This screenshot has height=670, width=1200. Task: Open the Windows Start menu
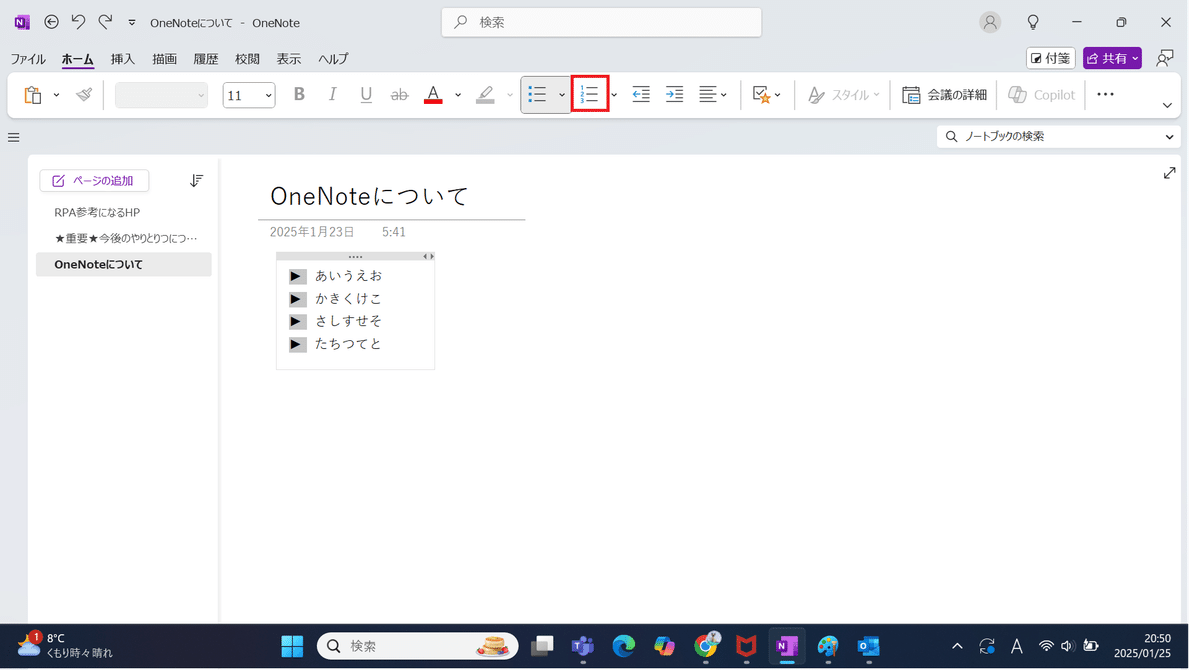coord(292,647)
